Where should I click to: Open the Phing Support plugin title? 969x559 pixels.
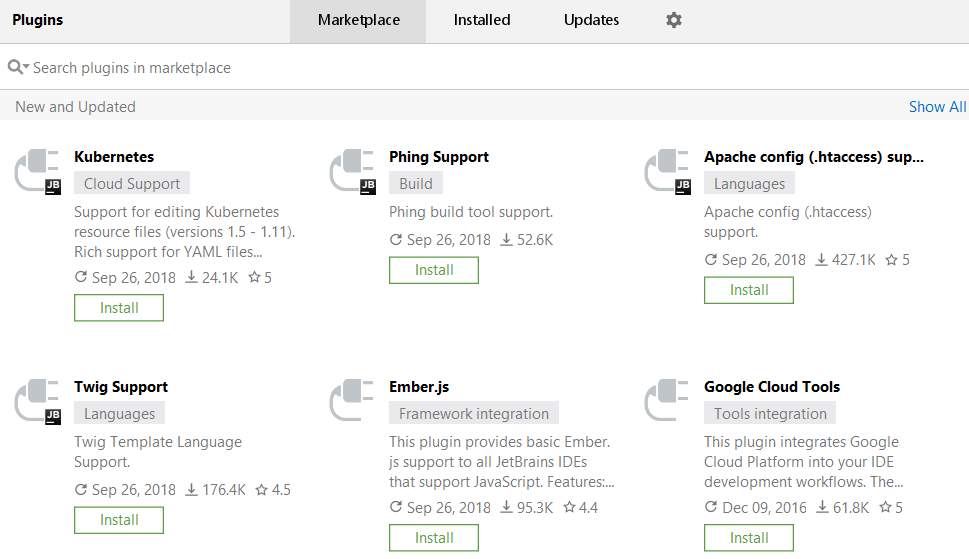(439, 157)
